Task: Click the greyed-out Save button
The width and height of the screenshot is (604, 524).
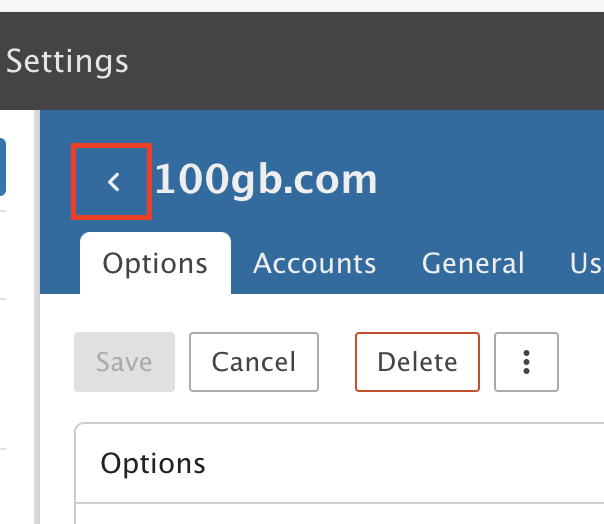Action: click(124, 362)
